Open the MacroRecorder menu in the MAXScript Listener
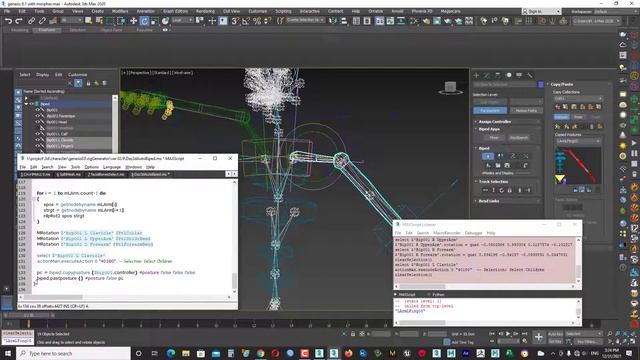Screen dimensions: 640x360 pos(446,233)
